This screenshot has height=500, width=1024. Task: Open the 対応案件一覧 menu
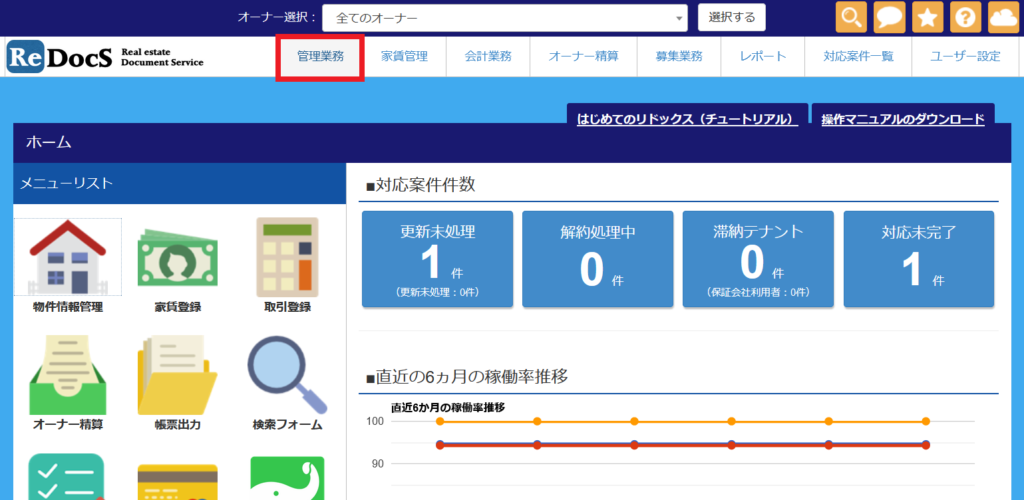(858, 57)
